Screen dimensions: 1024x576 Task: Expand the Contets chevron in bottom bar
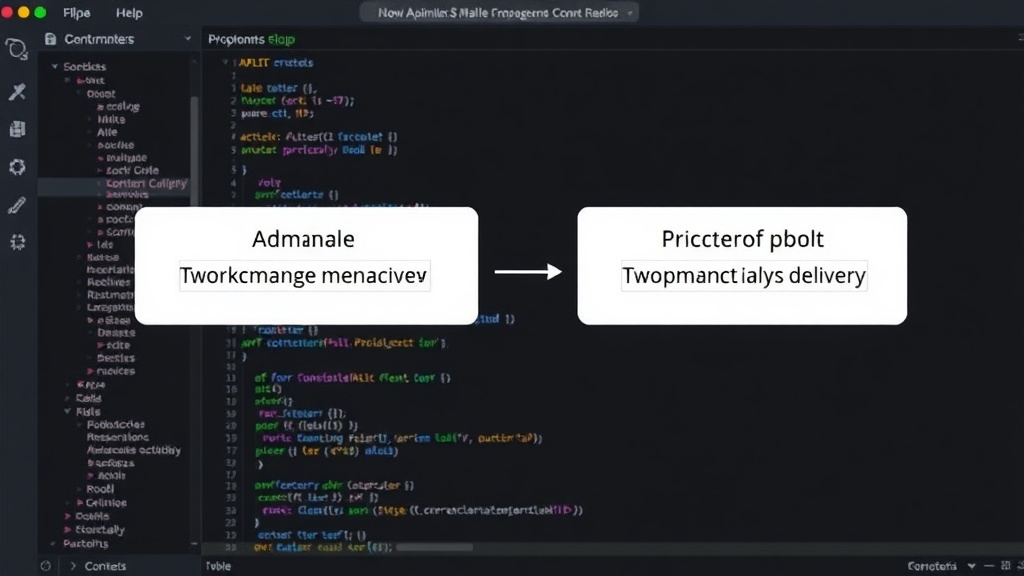[x=72, y=566]
